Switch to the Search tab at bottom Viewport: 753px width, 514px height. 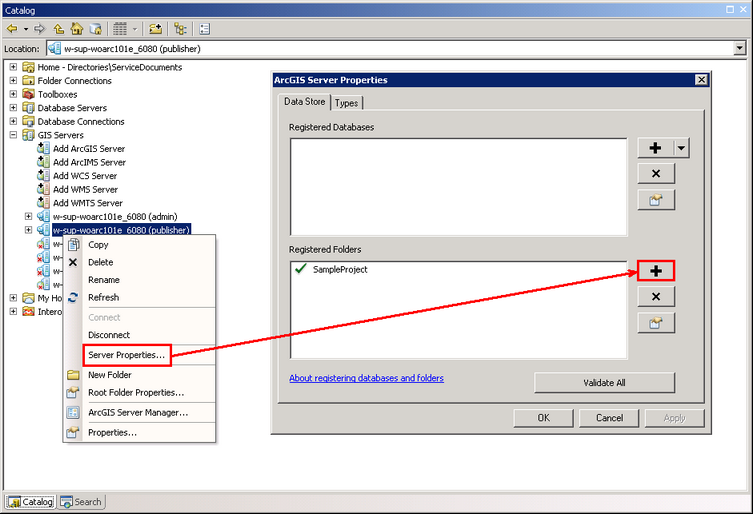(81, 502)
